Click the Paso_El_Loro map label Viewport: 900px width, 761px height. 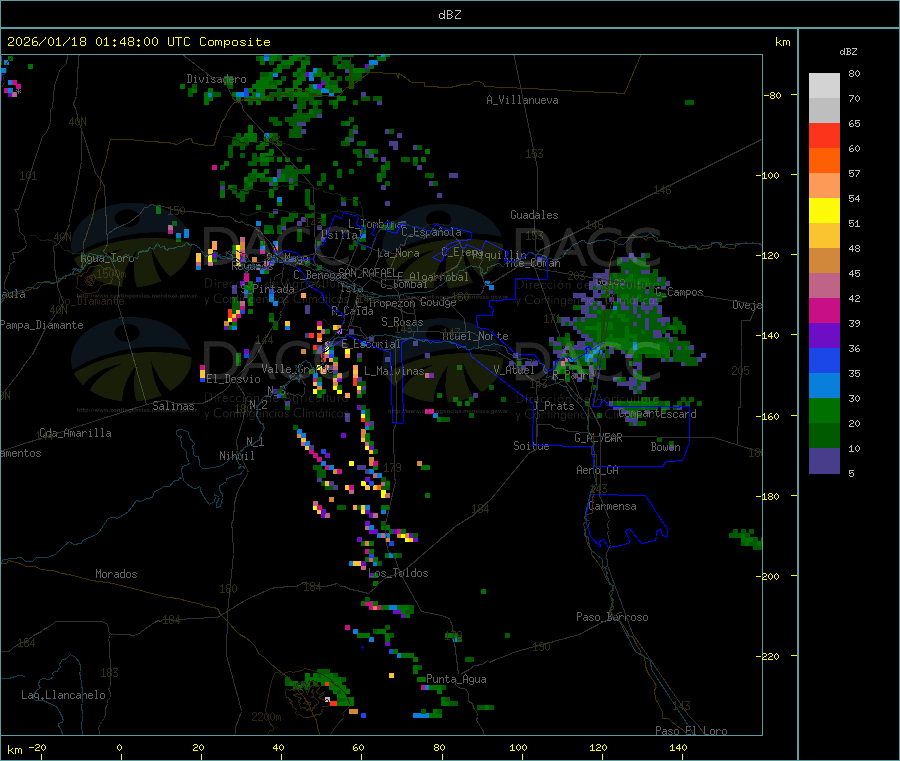(x=692, y=731)
